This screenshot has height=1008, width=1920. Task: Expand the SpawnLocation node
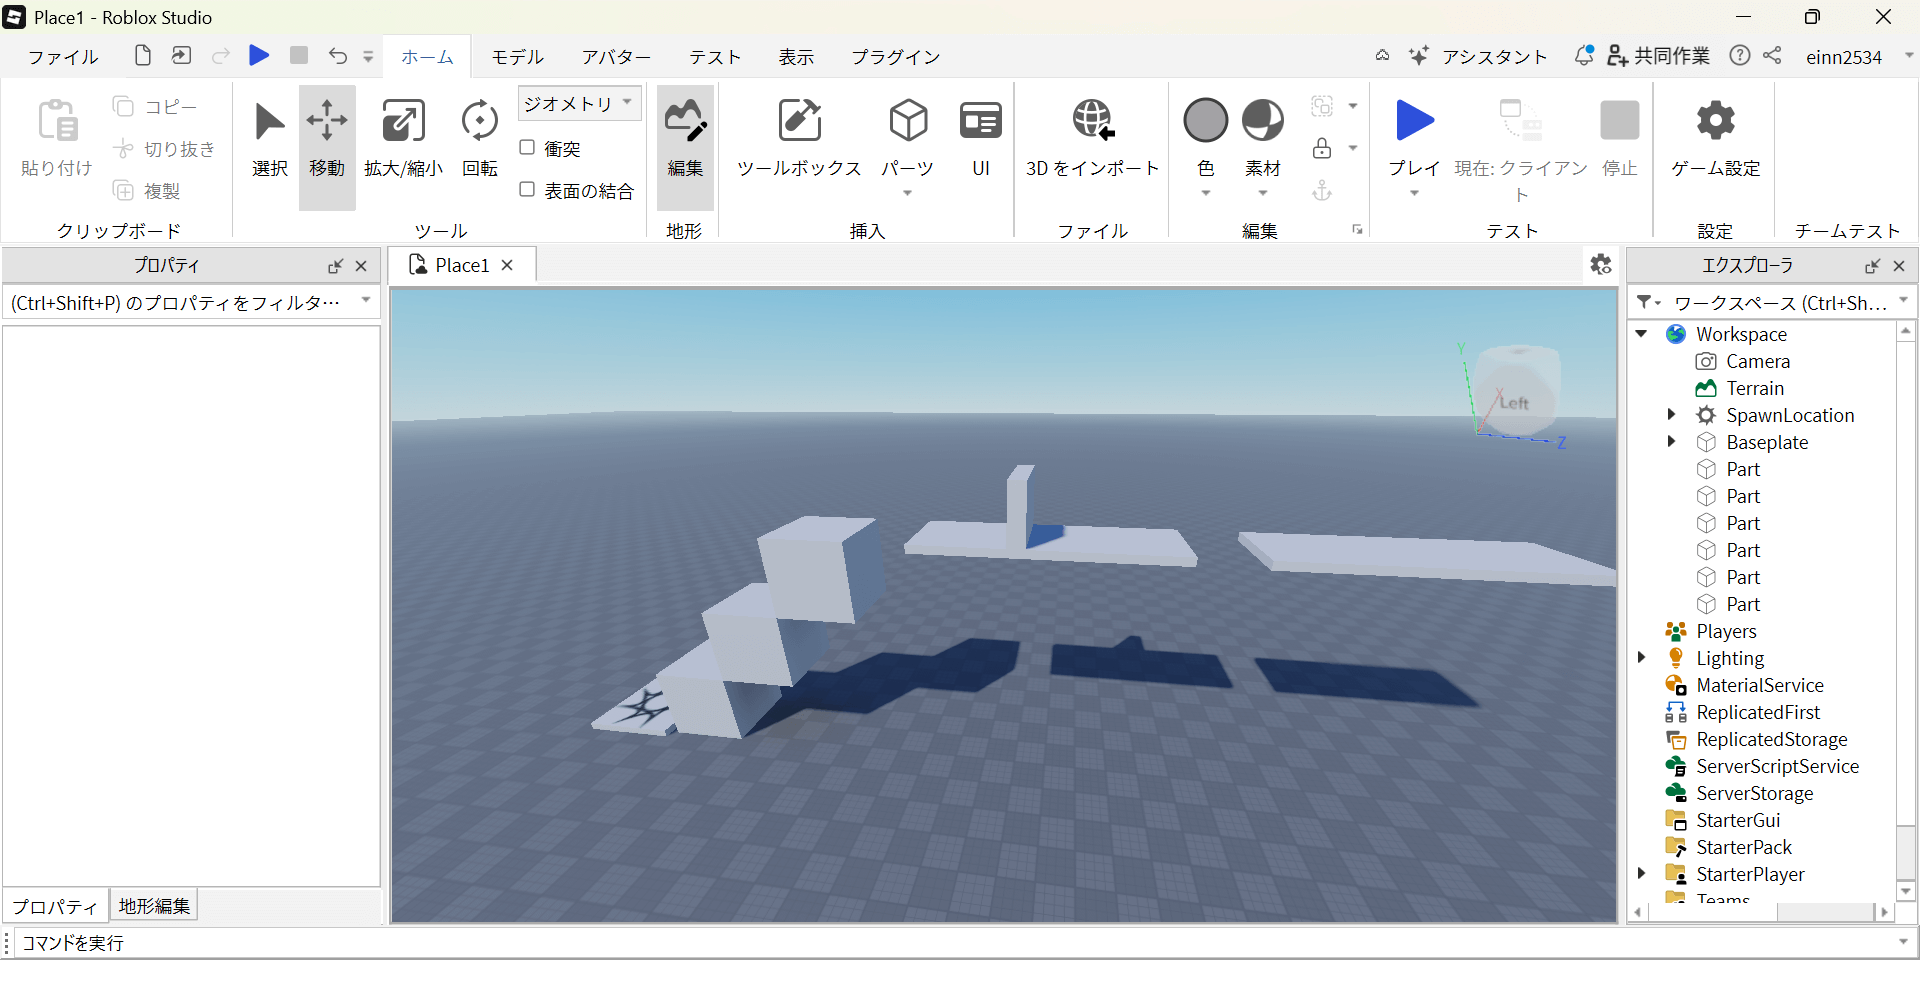point(1671,414)
